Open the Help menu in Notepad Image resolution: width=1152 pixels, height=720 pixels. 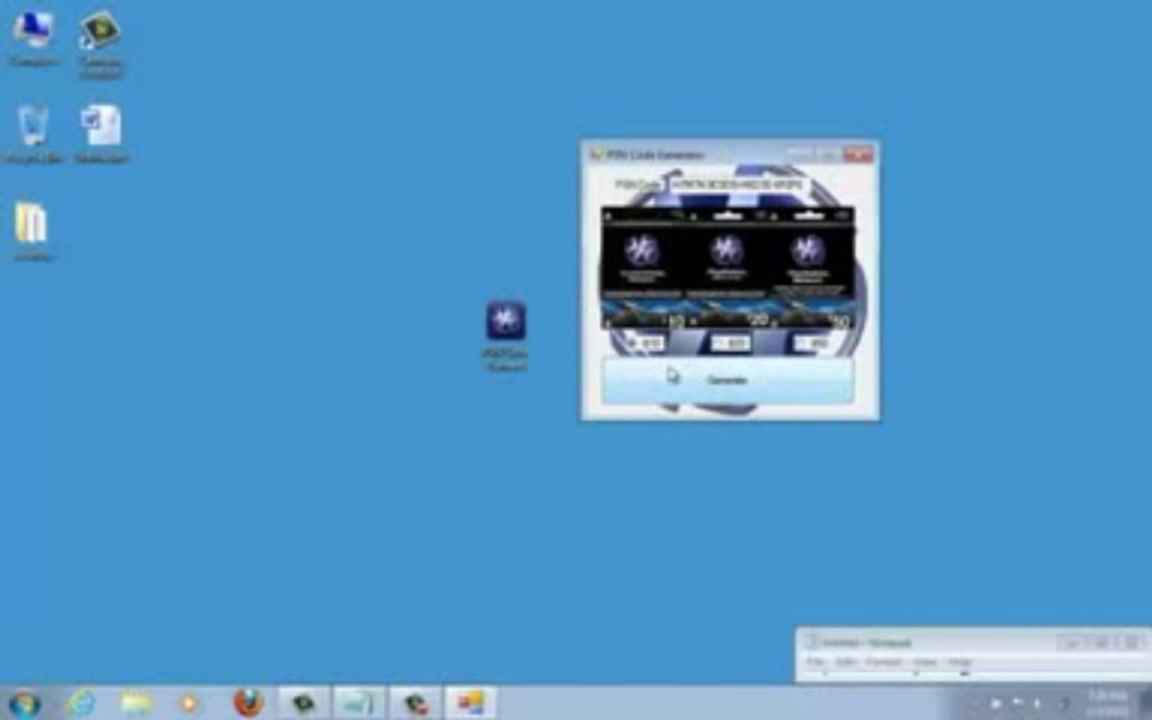960,662
